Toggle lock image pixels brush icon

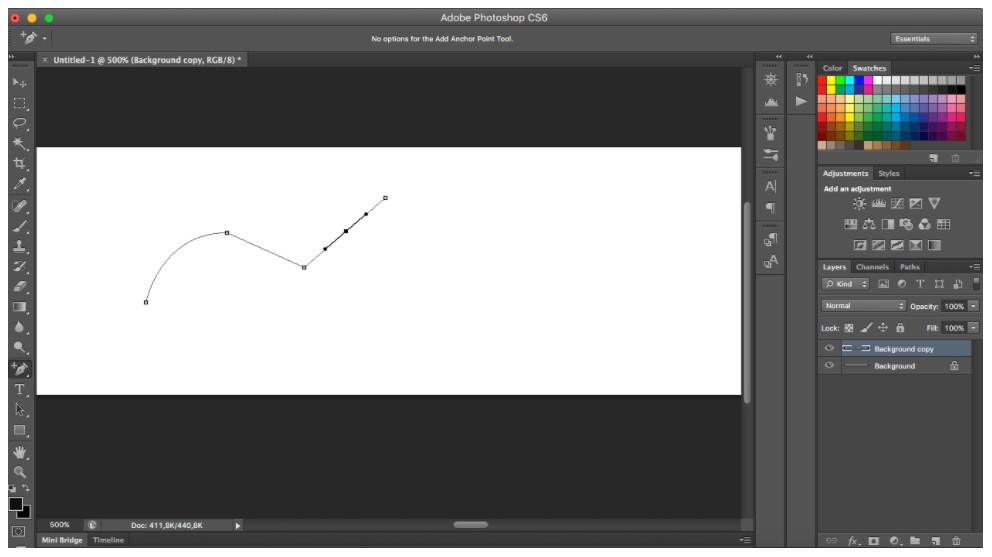click(866, 328)
